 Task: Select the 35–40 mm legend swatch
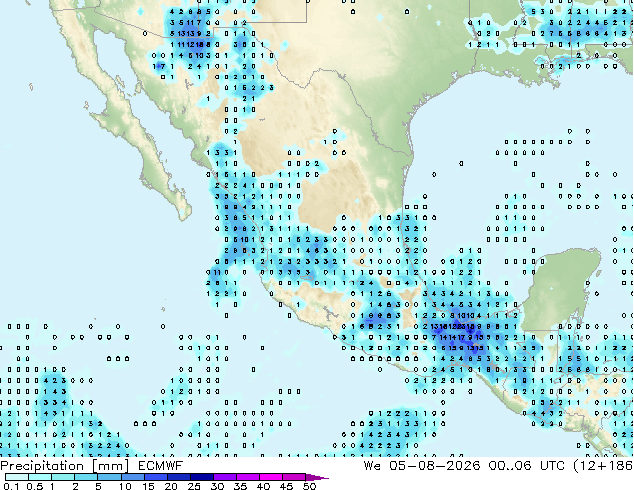coord(248,477)
